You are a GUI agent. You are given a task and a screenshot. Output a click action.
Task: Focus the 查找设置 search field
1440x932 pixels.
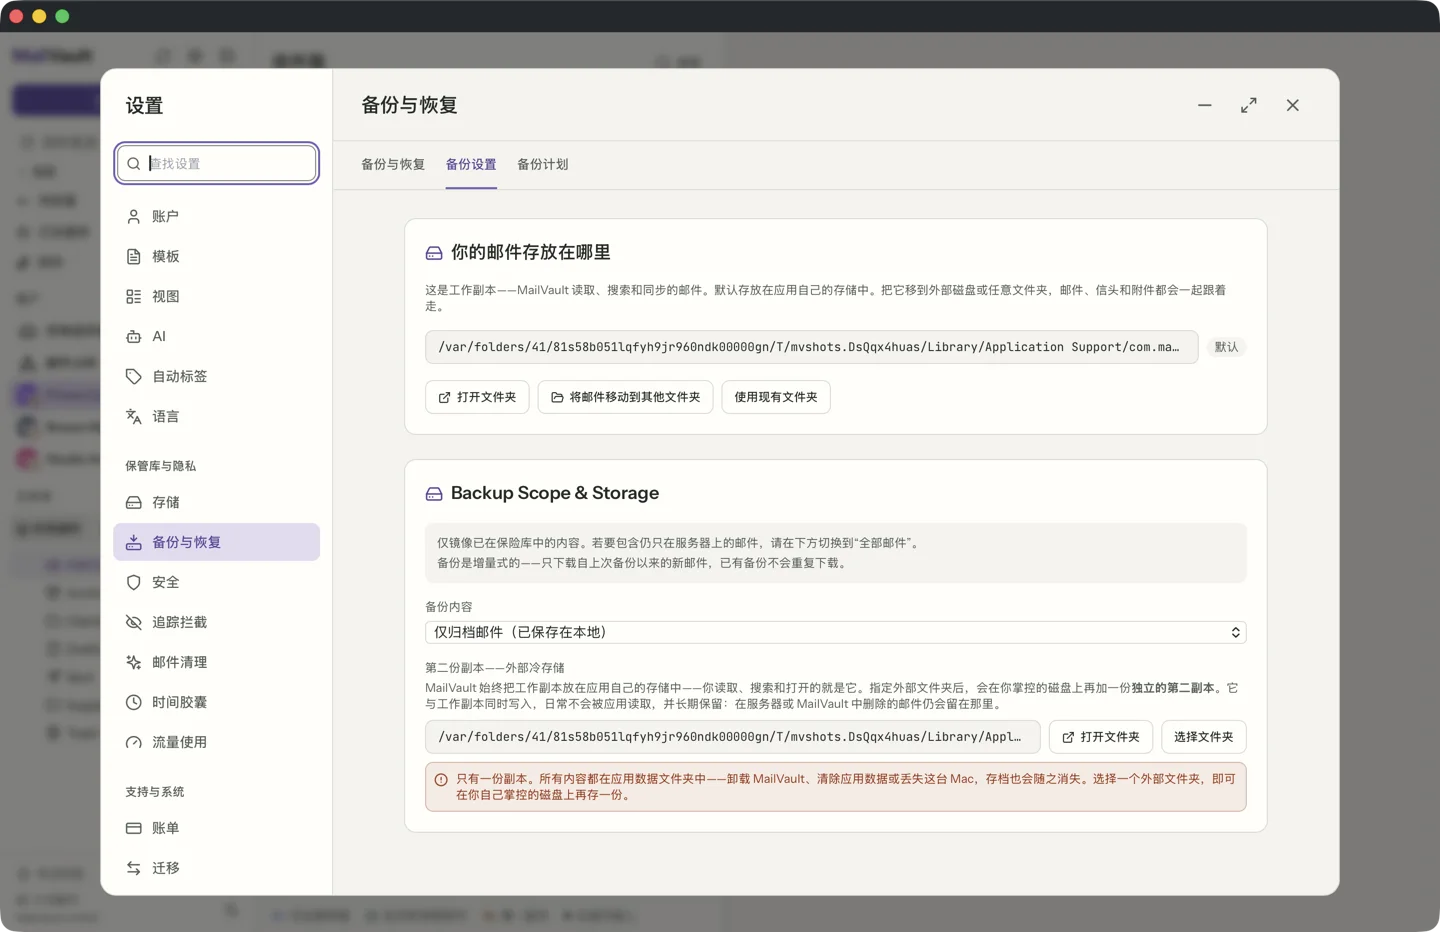coord(217,163)
